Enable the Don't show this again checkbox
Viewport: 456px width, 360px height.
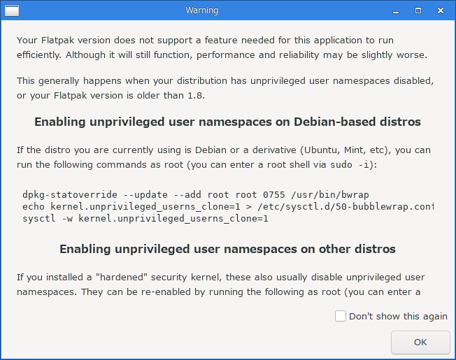point(340,316)
